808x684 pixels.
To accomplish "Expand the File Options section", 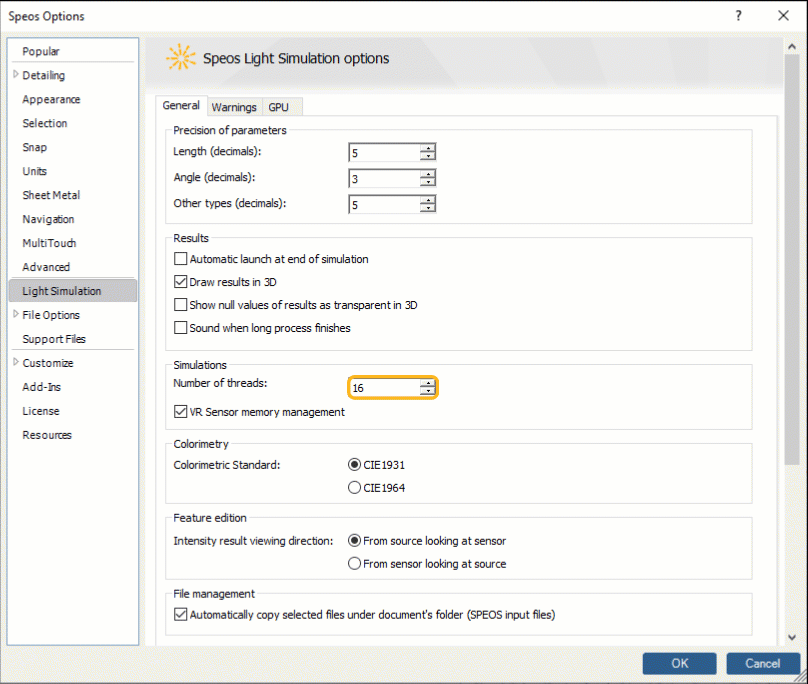I will point(18,315).
